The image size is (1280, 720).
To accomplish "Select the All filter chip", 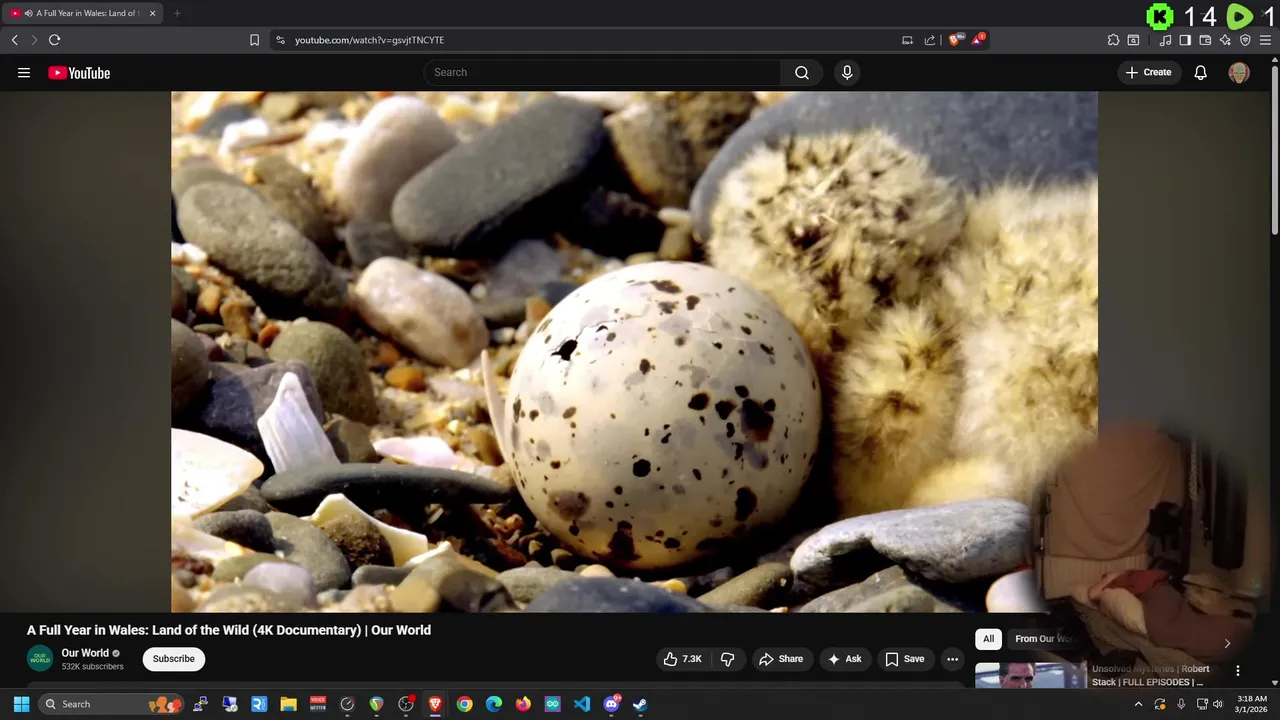I will click(x=988, y=639).
